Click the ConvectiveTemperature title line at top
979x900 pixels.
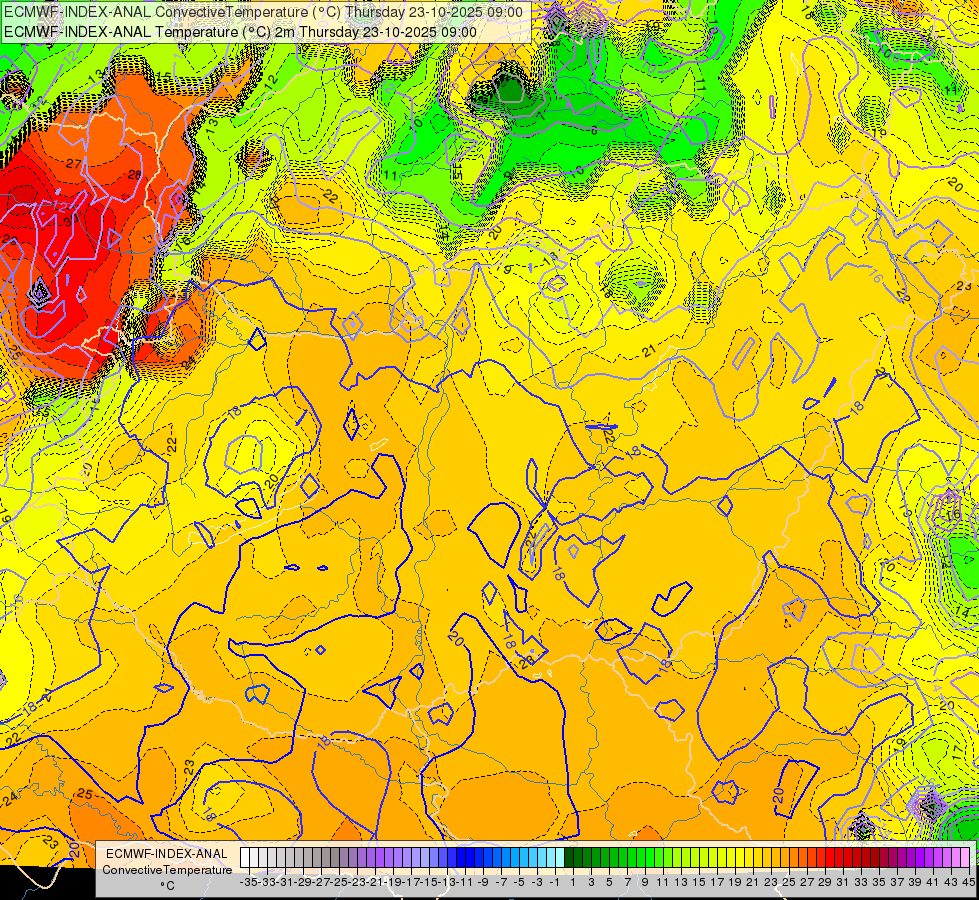point(263,12)
